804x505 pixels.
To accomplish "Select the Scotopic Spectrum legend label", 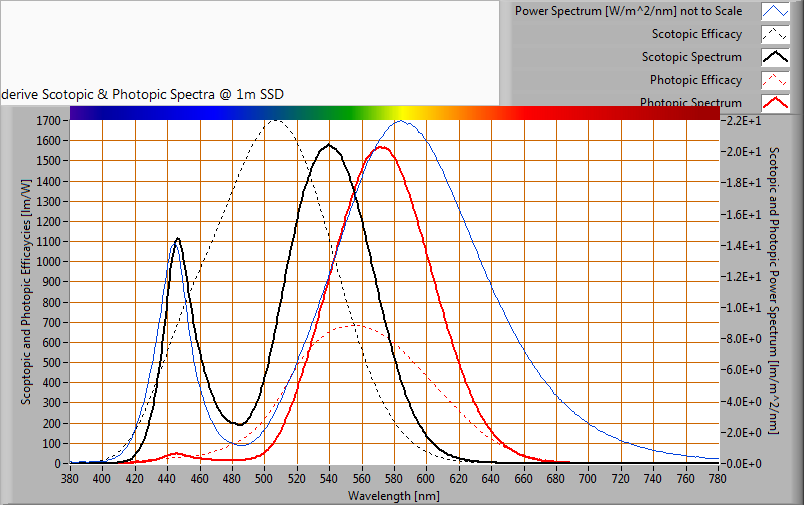I will (x=691, y=58).
